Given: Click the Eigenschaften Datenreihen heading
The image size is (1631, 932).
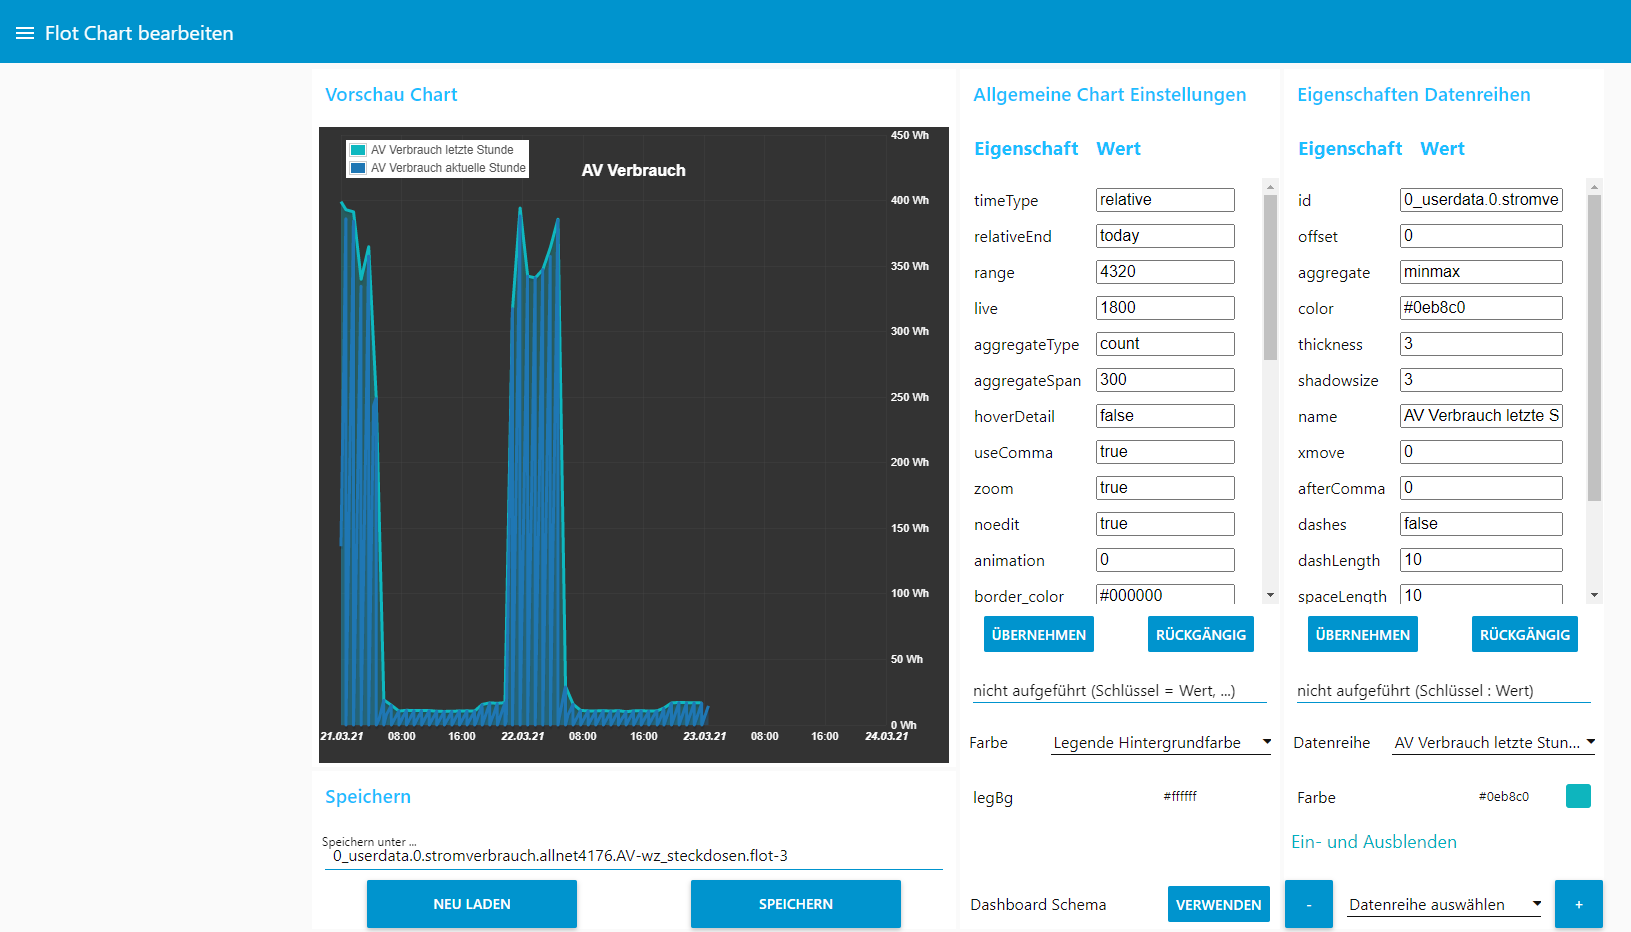Looking at the screenshot, I should tap(1414, 95).
